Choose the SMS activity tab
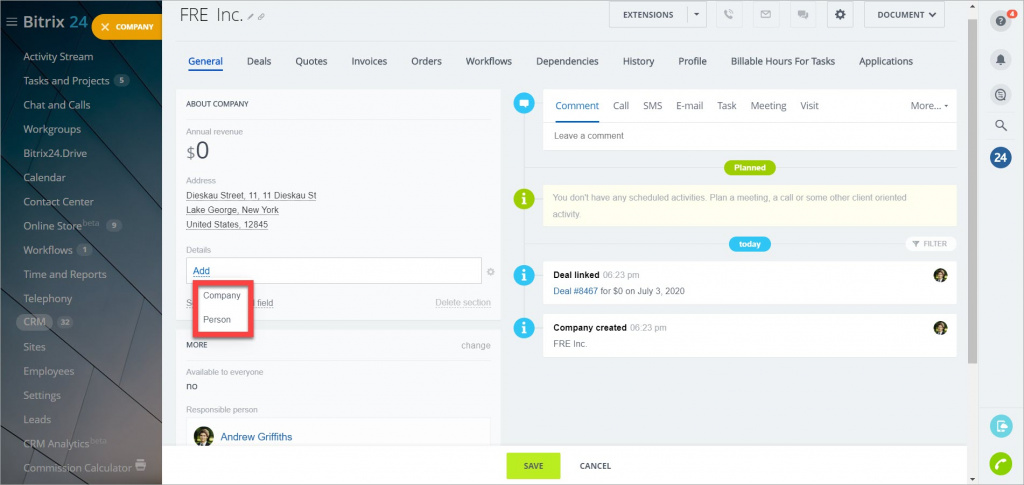This screenshot has width=1024, height=485. point(652,106)
